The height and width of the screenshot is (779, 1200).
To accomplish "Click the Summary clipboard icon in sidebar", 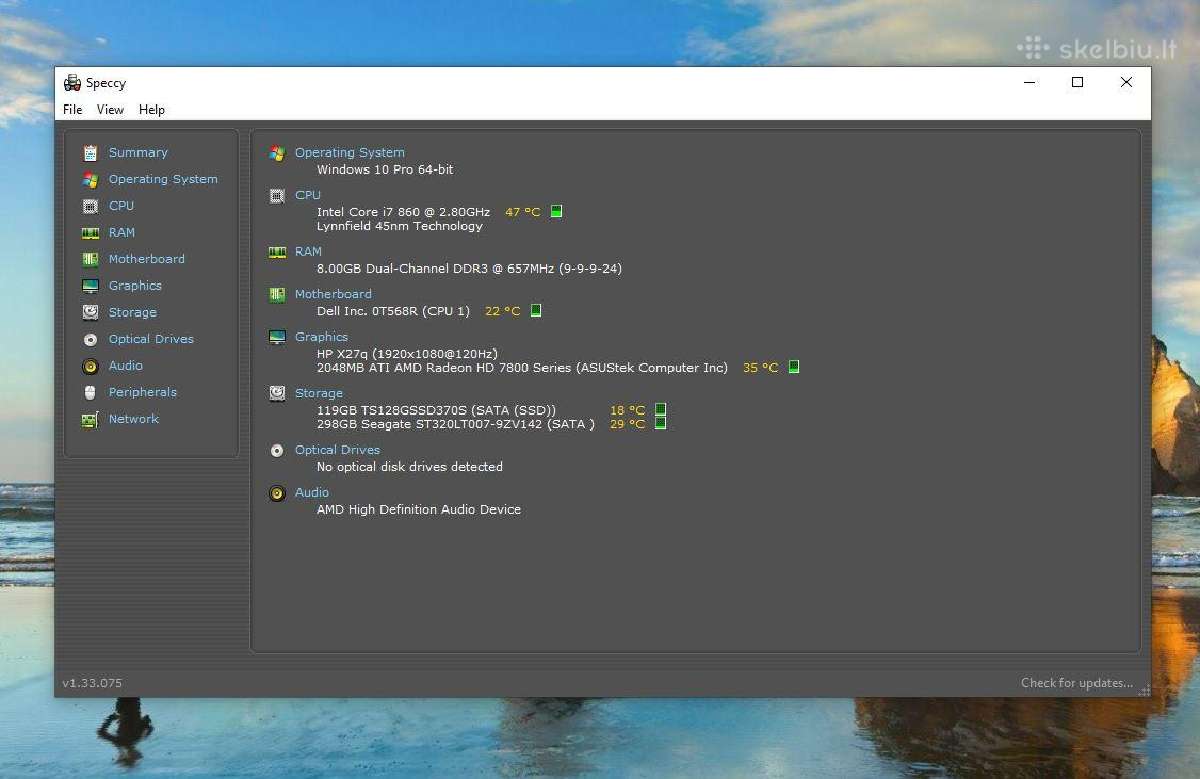I will 90,153.
